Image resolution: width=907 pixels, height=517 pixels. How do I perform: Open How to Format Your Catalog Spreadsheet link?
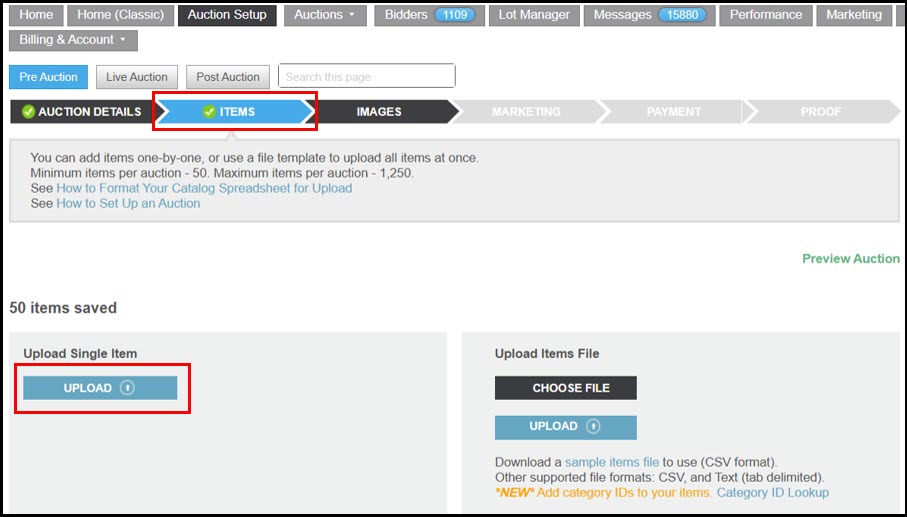point(204,188)
